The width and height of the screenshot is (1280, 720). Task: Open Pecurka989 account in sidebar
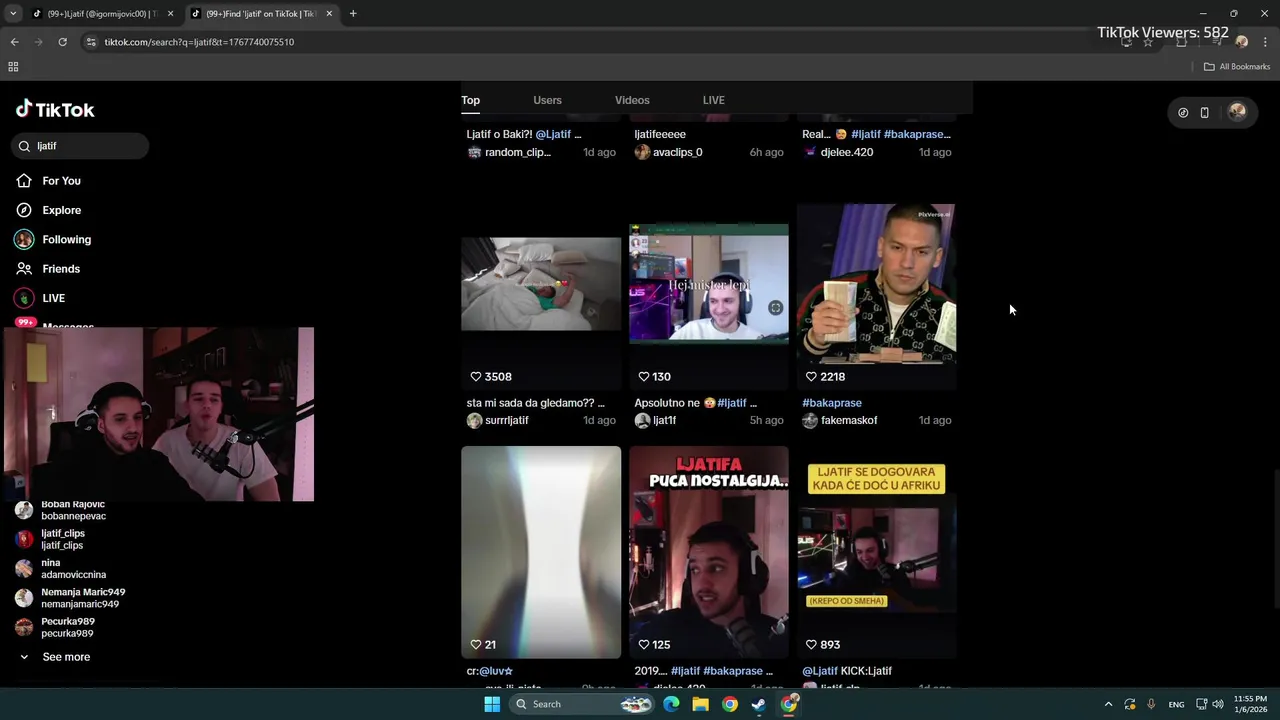coord(55,627)
